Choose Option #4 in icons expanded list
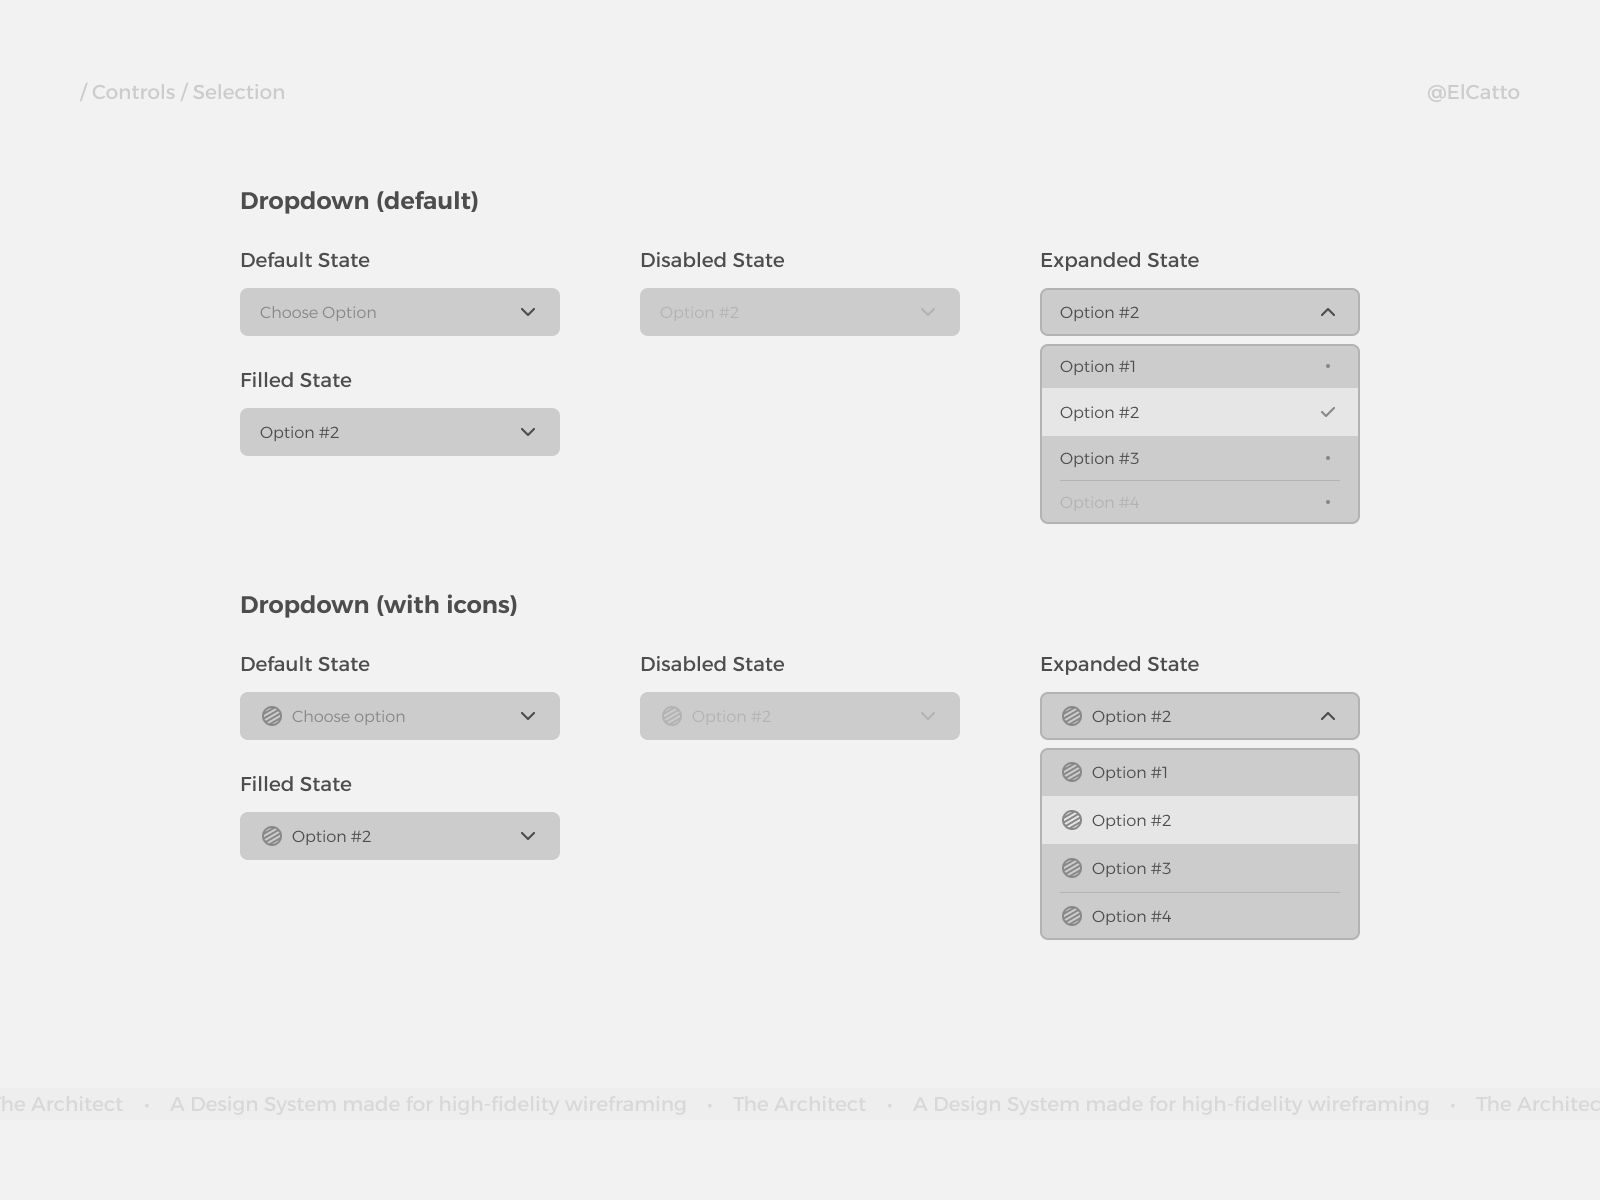 tap(1132, 916)
